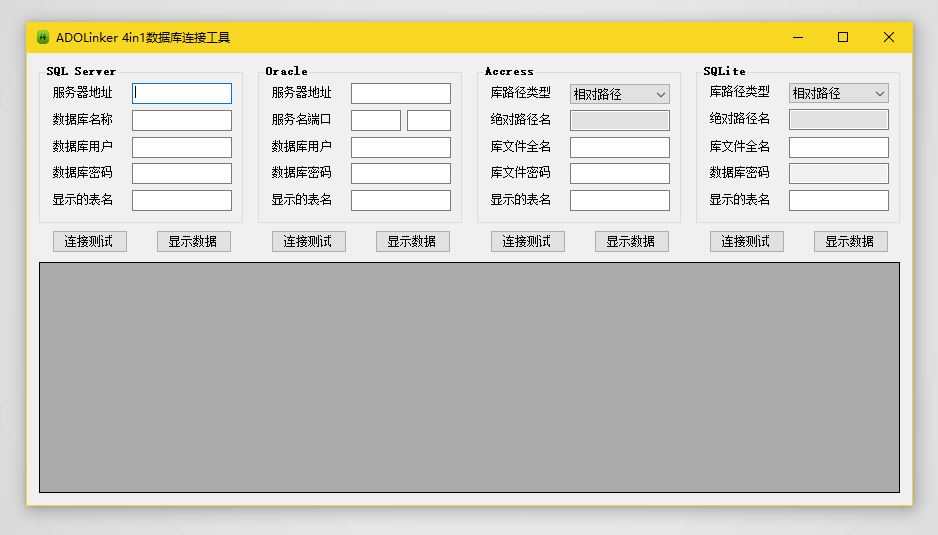Minimize the ADOLinker window

tap(798, 37)
